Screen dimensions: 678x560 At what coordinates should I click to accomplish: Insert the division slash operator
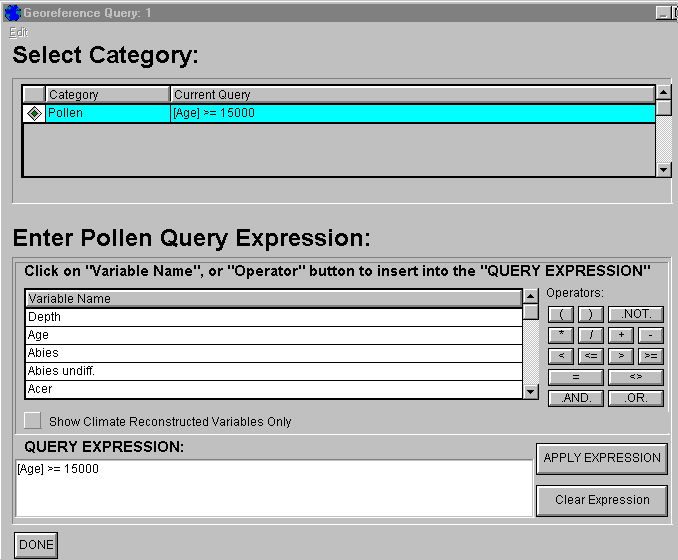tap(590, 335)
